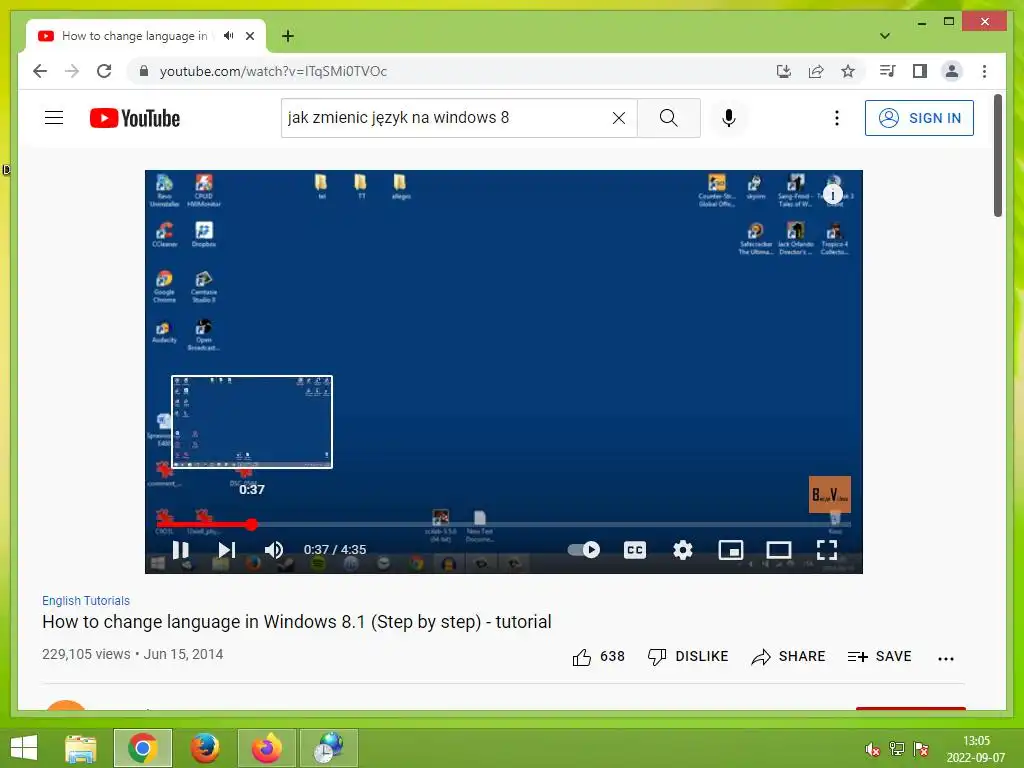Screen dimensions: 1024x768
Task: Open more actions ellipsis under video
Action: click(x=946, y=658)
